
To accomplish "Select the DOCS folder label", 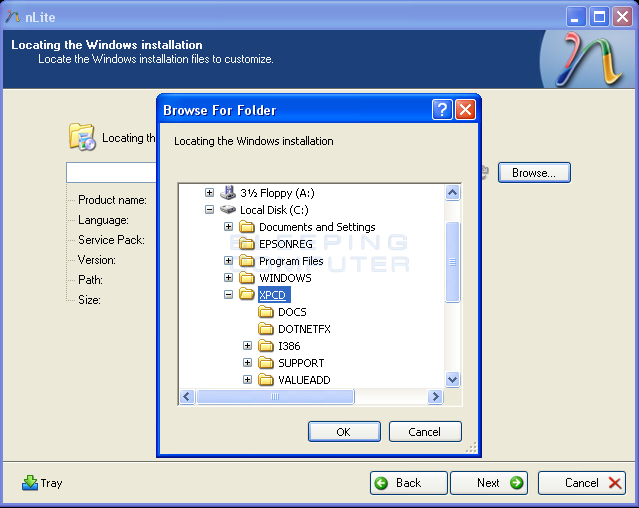I will (292, 312).
